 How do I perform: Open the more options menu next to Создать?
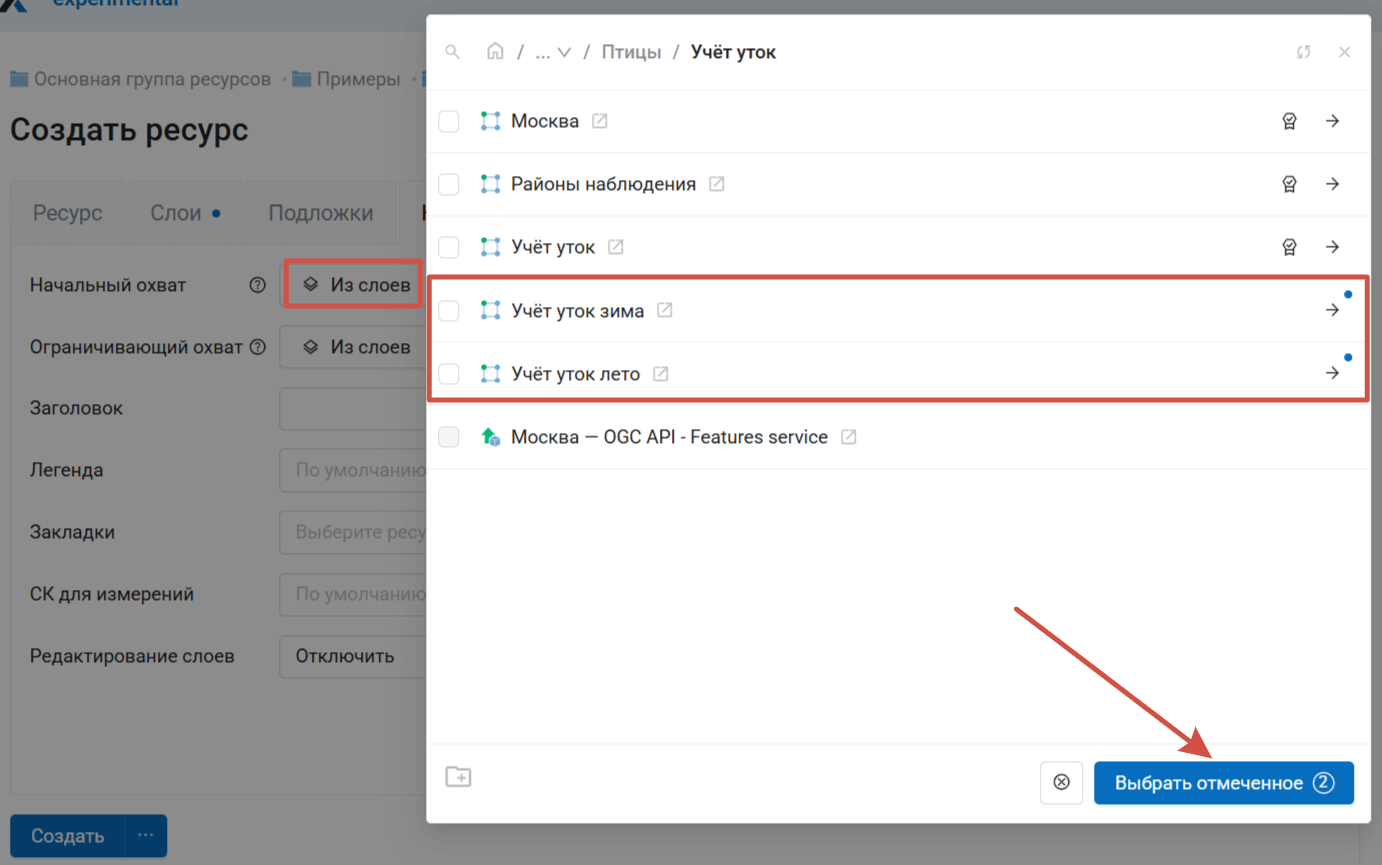[146, 836]
